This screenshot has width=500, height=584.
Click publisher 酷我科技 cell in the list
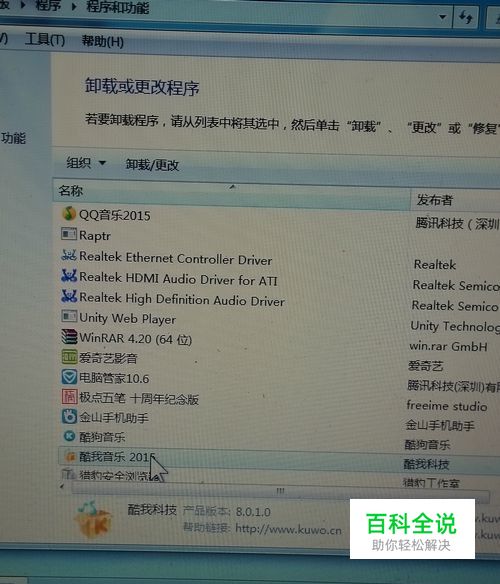tap(426, 464)
